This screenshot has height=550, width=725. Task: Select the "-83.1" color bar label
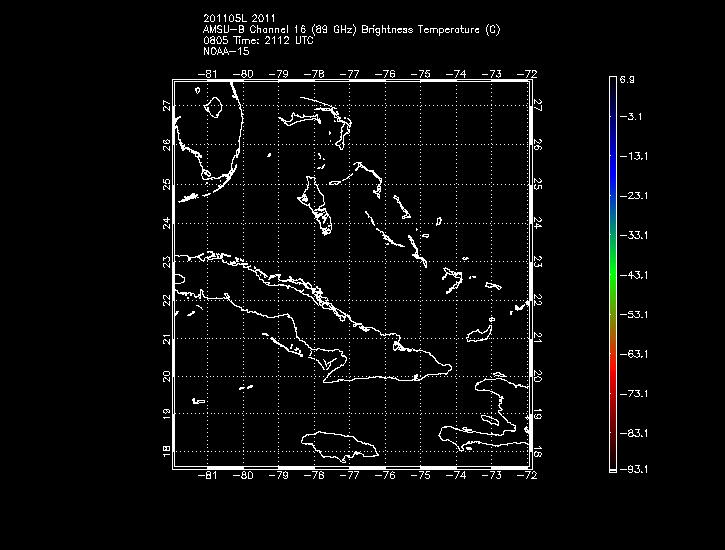point(634,434)
